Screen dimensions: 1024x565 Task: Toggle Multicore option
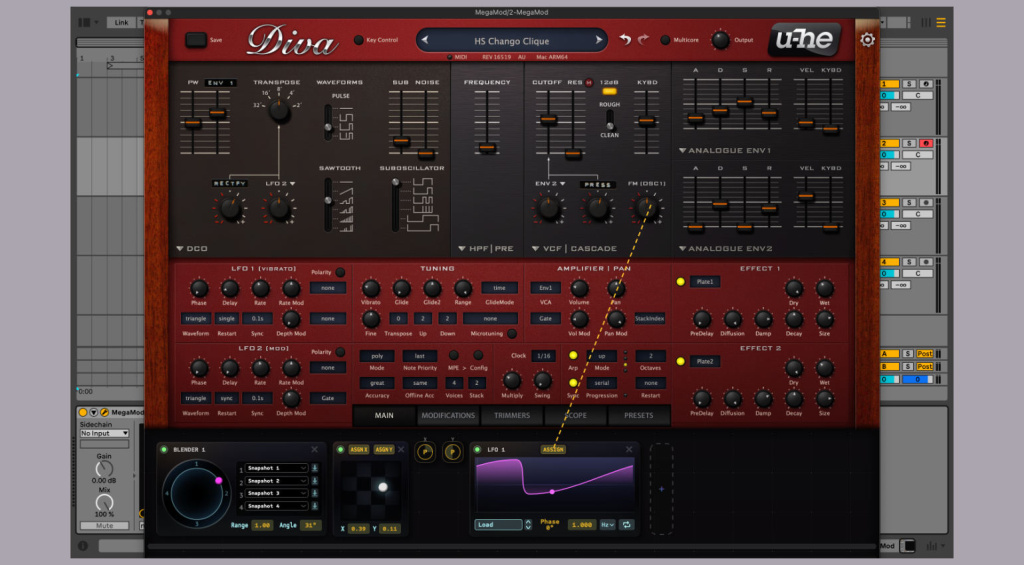pyautogui.click(x=665, y=40)
